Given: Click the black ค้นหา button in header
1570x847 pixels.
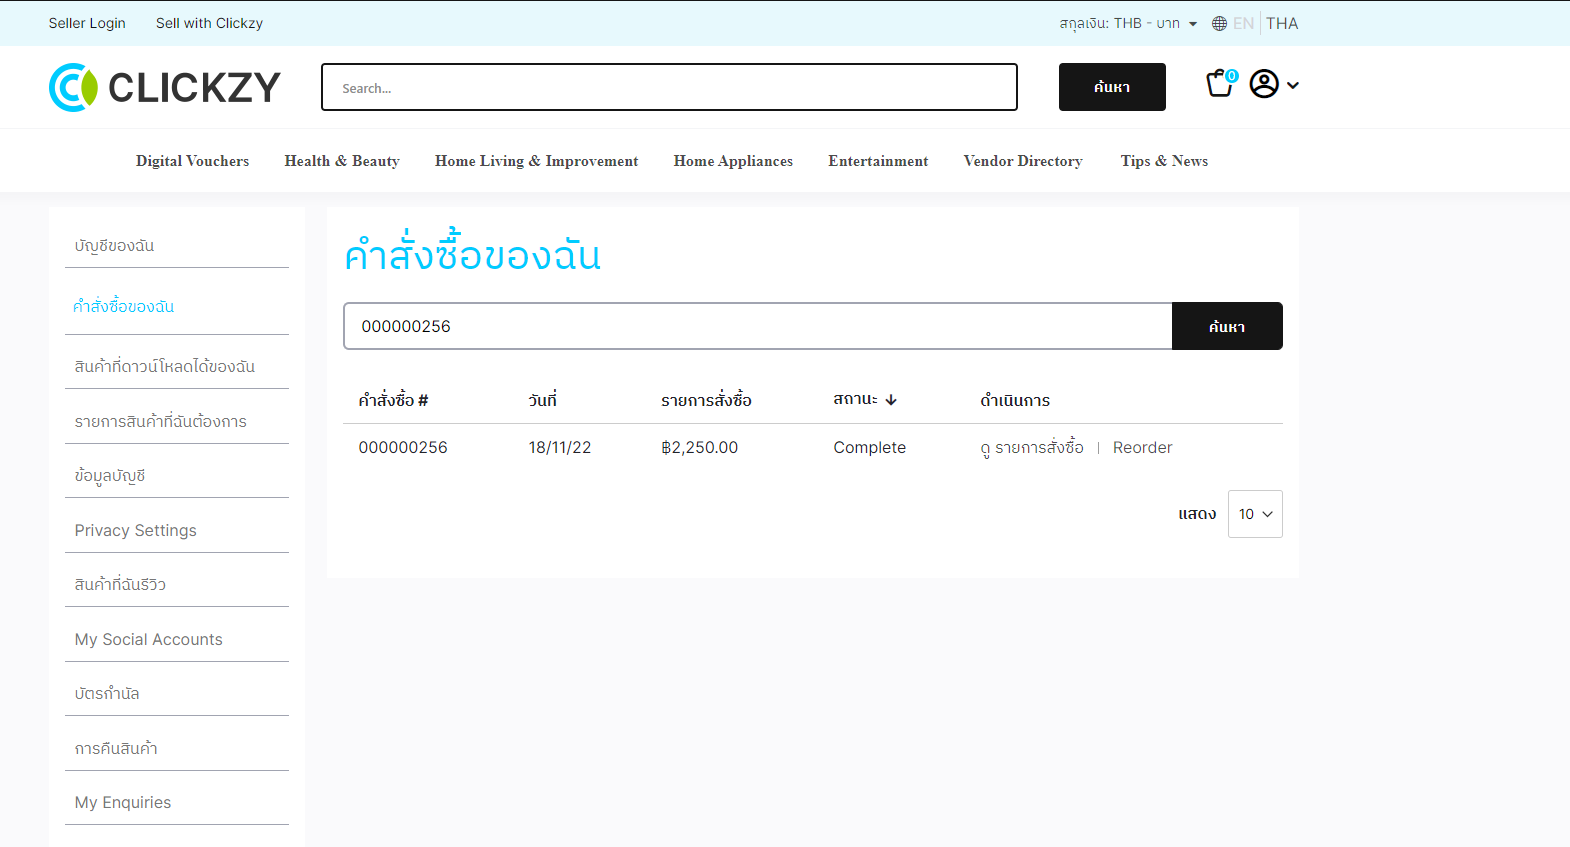Looking at the screenshot, I should (x=1112, y=87).
